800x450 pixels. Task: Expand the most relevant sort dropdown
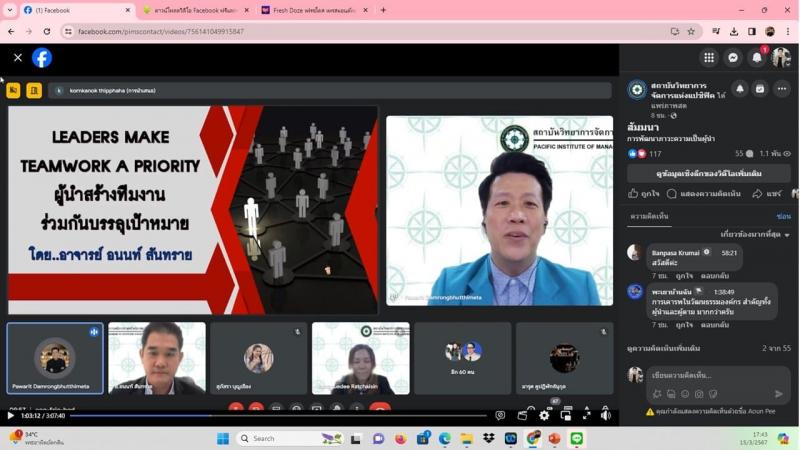(x=755, y=235)
